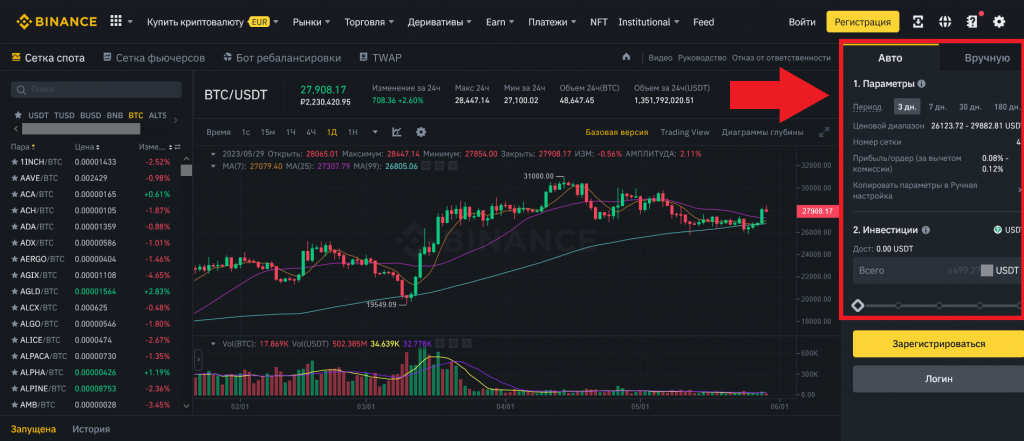Click the pair list scrollbar thumb

[186, 171]
